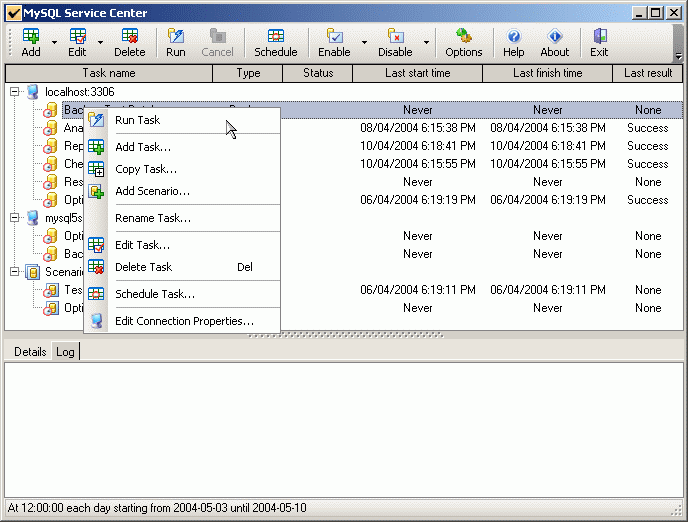Sort by Status column header
This screenshot has width=688, height=522.
pos(318,73)
